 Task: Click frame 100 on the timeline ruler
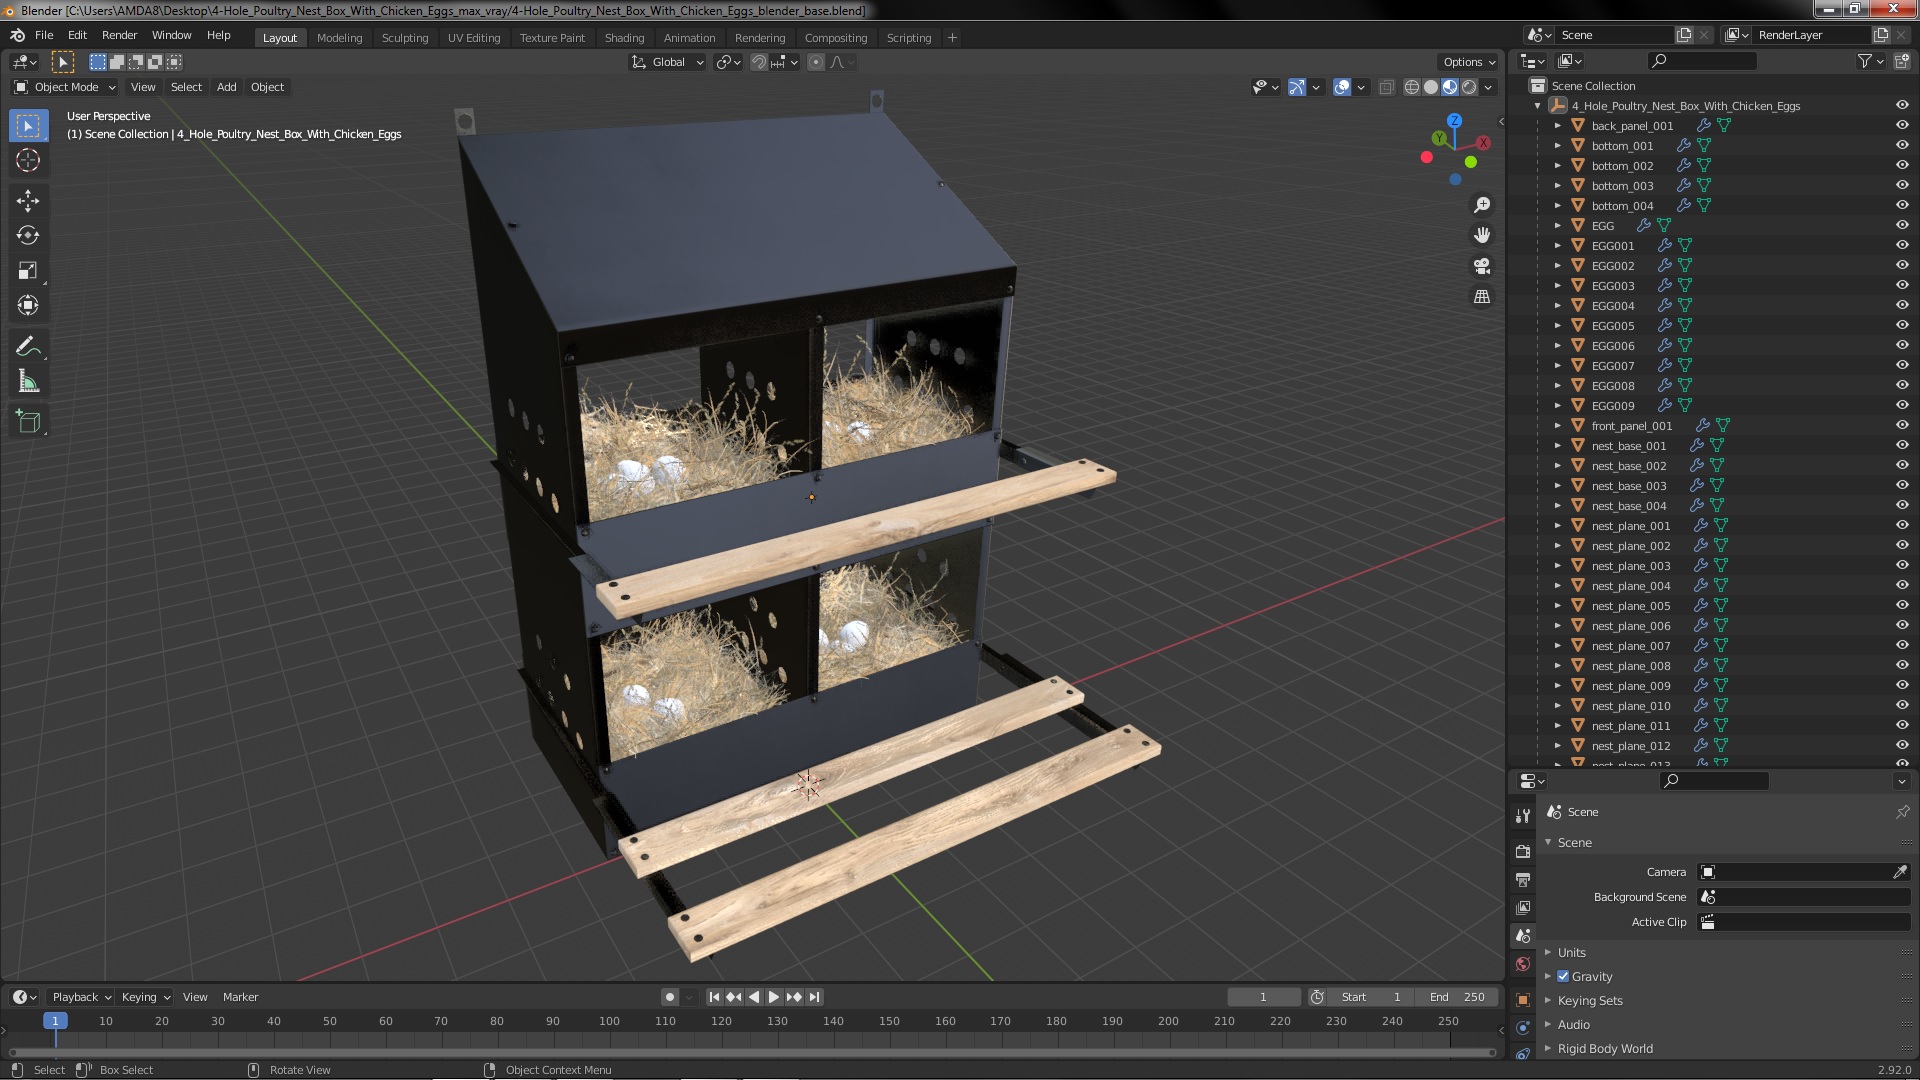click(609, 1021)
